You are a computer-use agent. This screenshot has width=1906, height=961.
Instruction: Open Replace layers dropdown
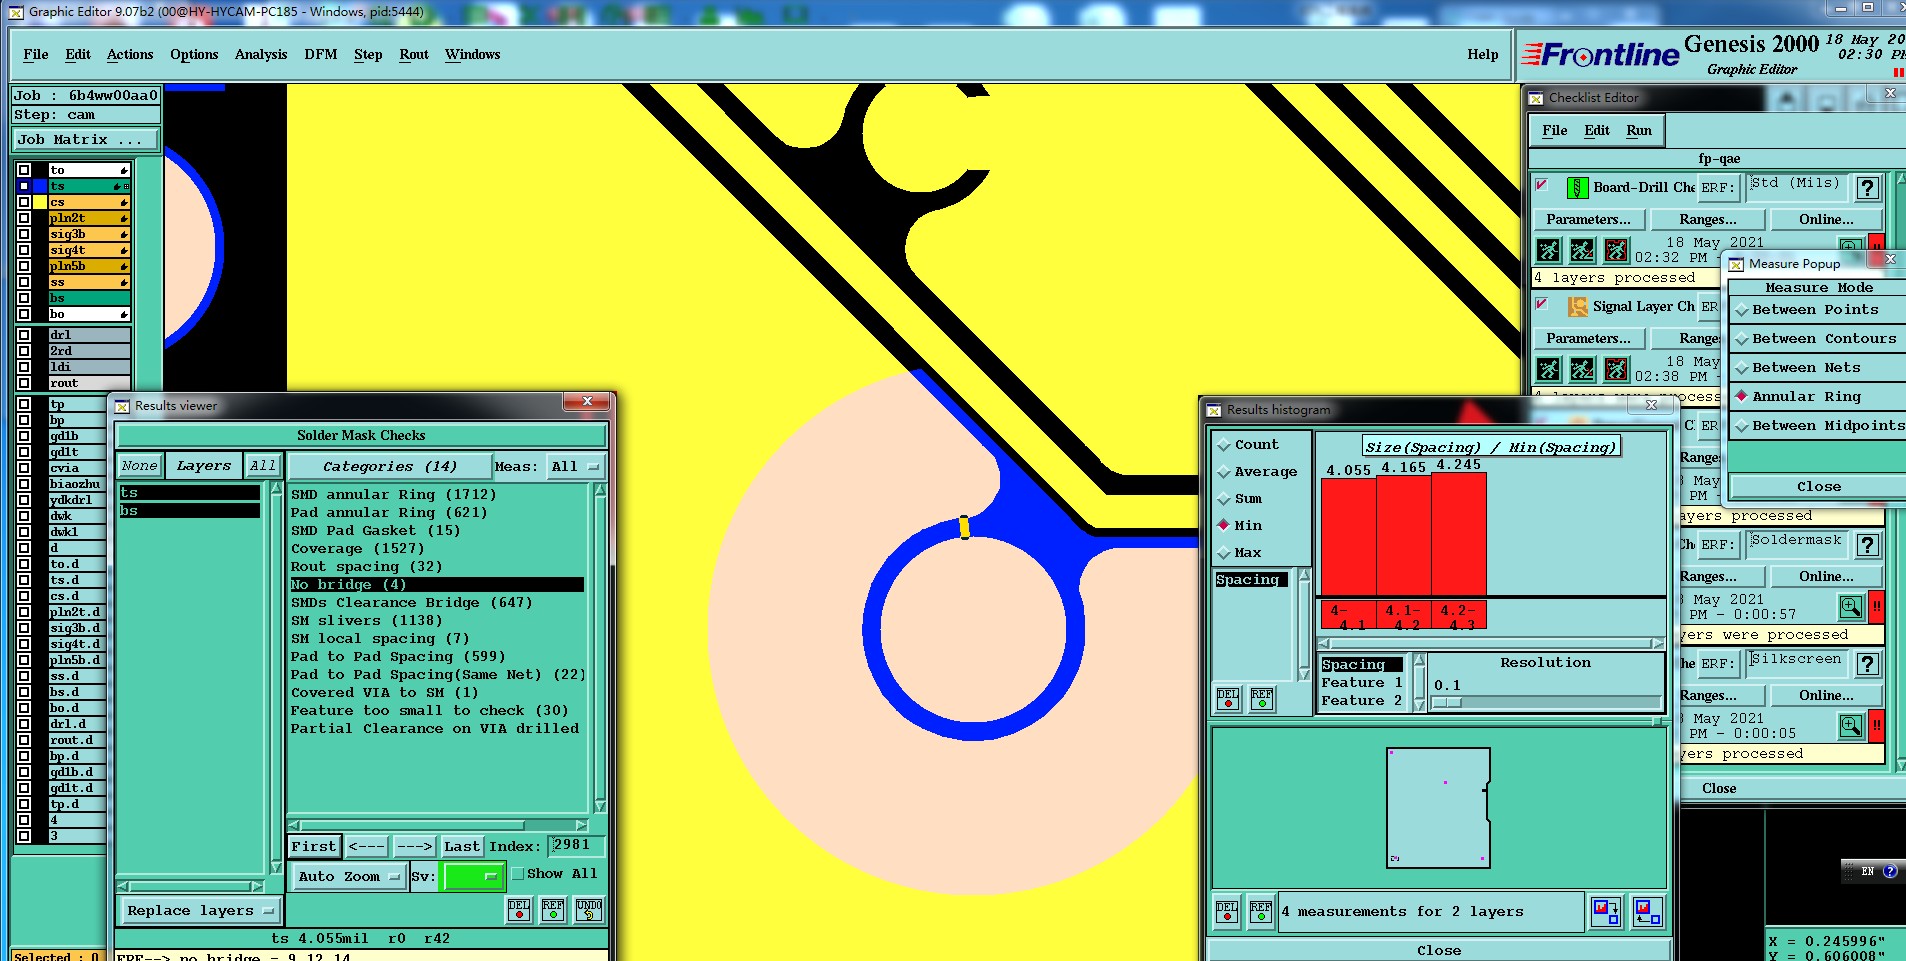point(200,911)
